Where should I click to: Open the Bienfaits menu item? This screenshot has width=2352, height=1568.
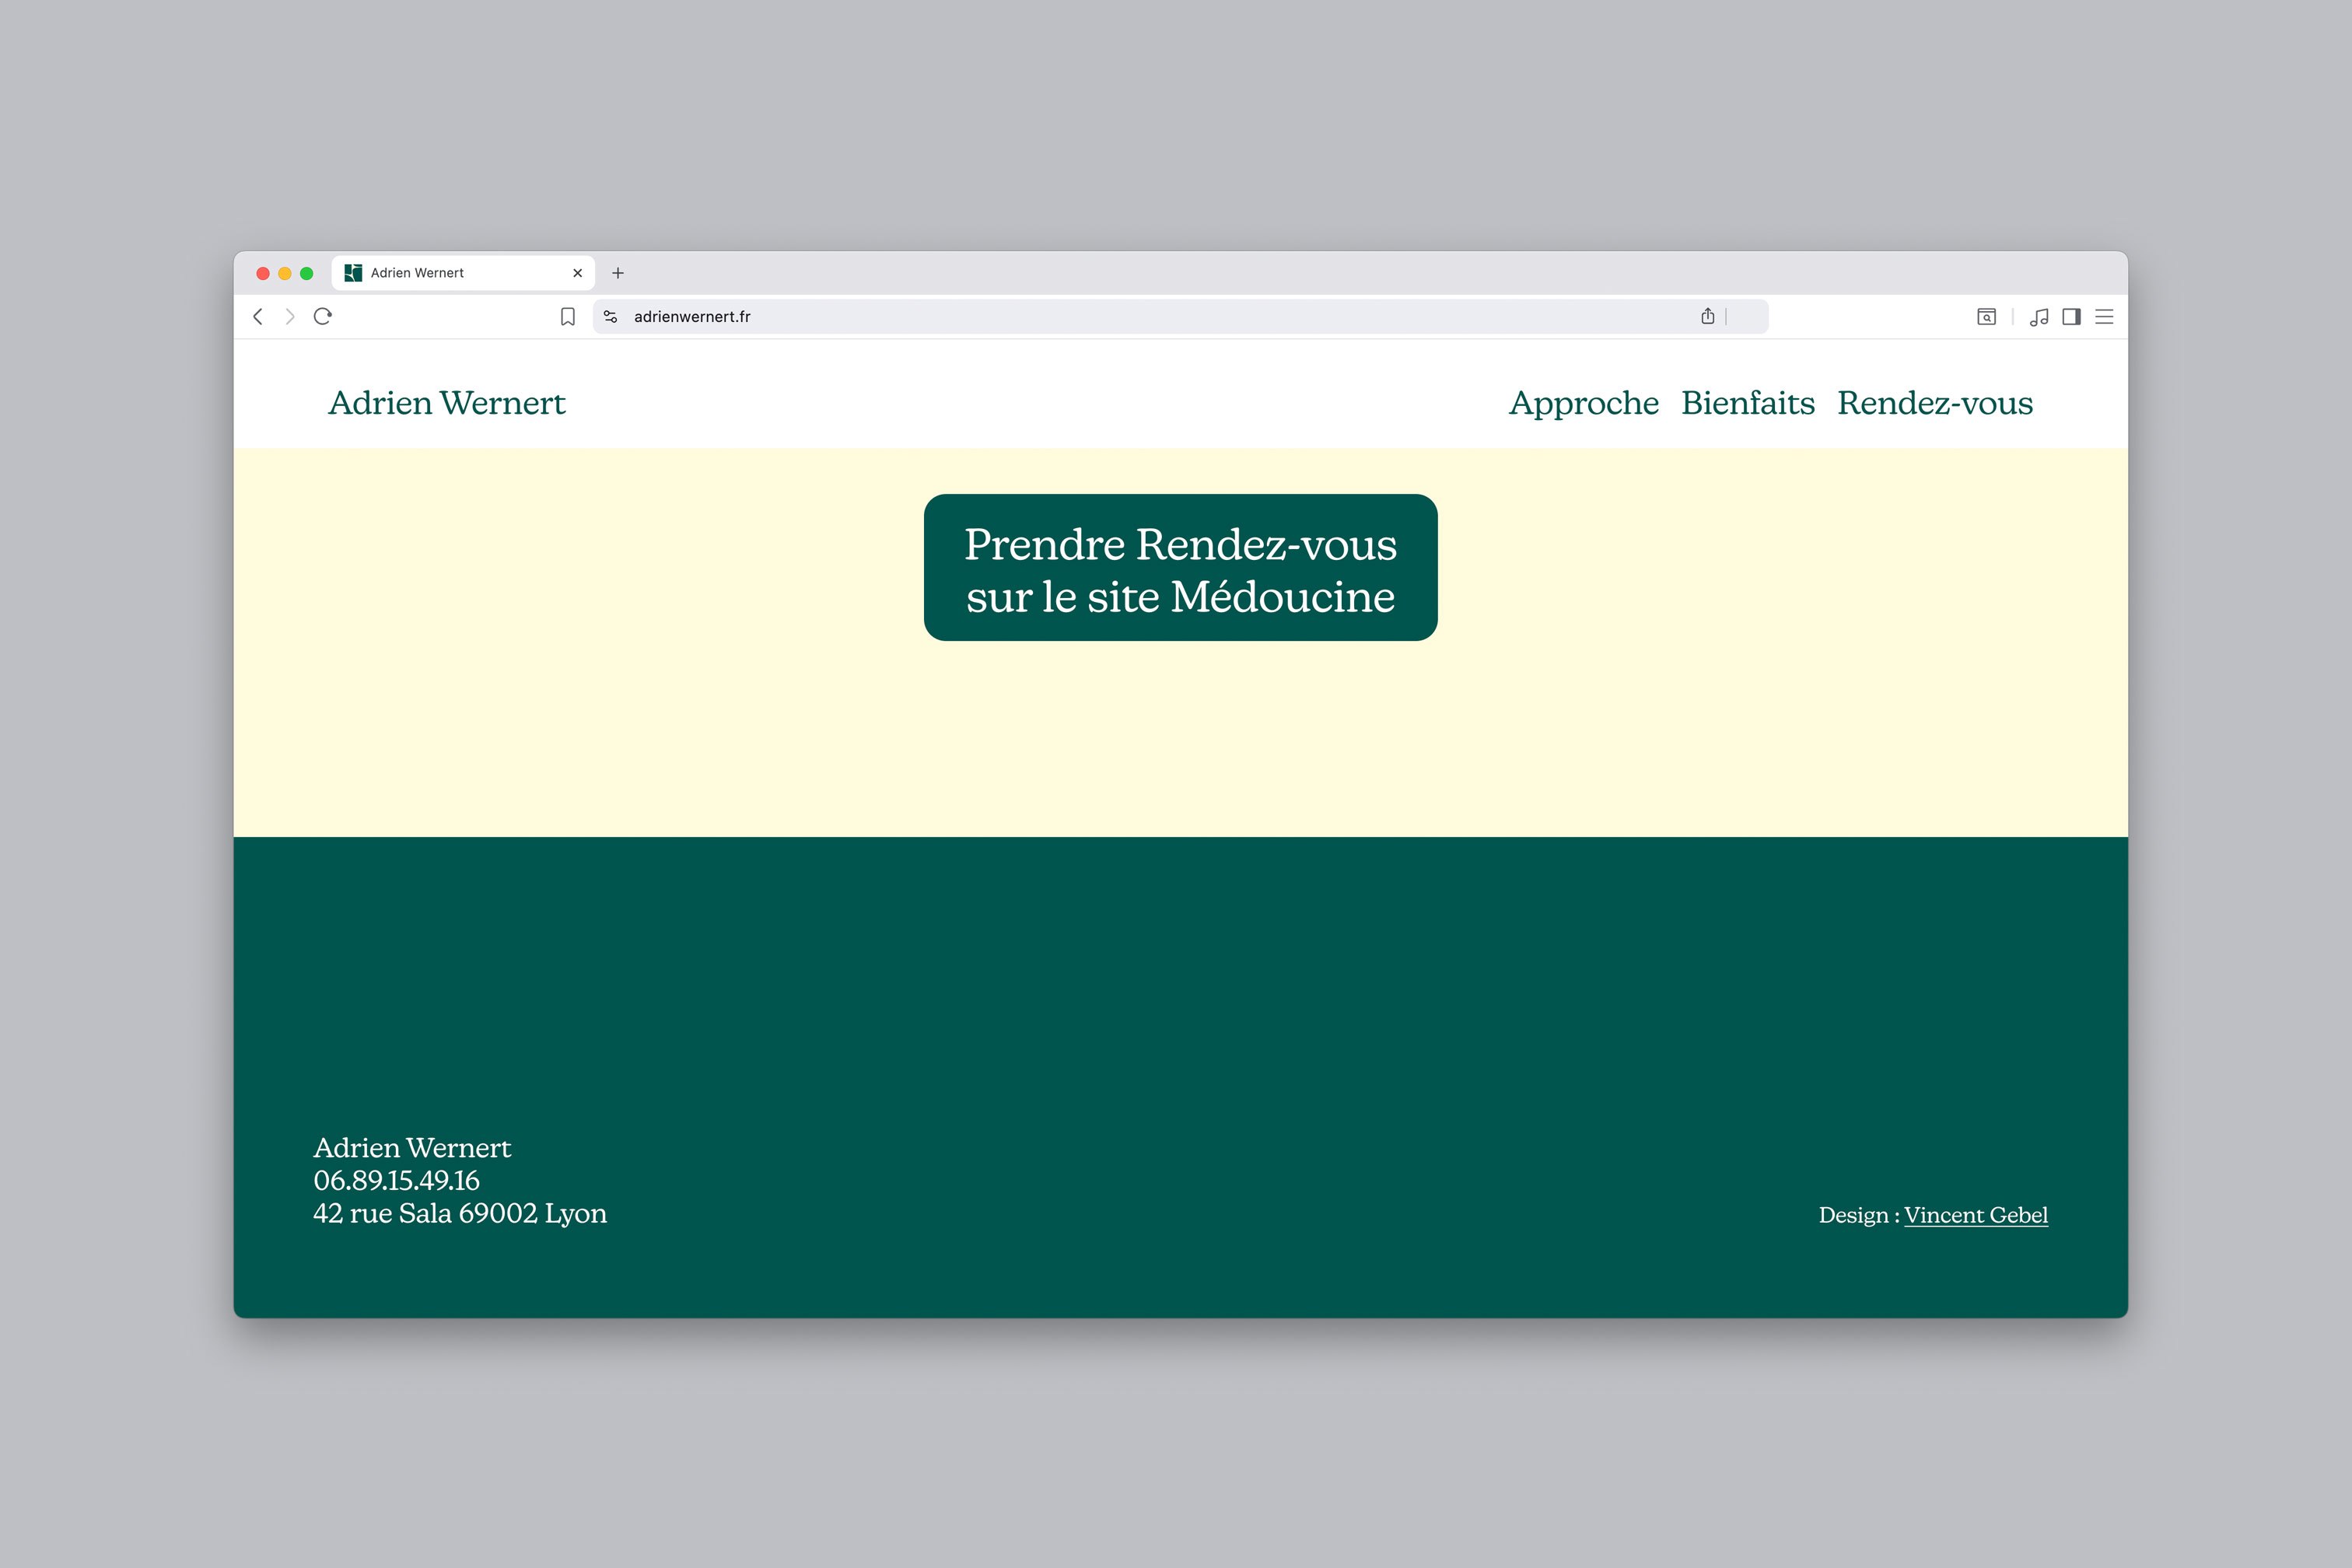[1747, 403]
